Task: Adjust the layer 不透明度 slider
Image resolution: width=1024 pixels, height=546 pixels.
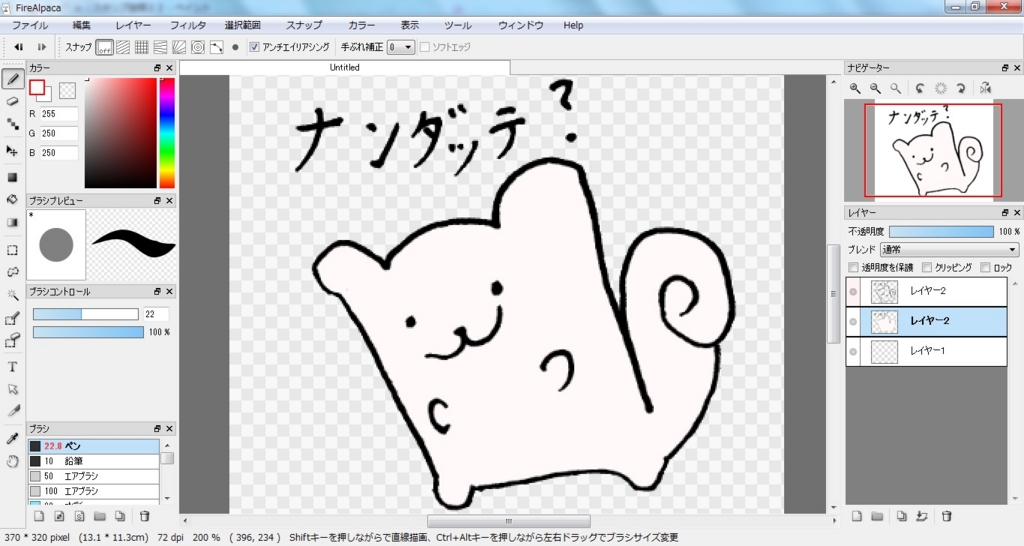Action: click(x=941, y=232)
